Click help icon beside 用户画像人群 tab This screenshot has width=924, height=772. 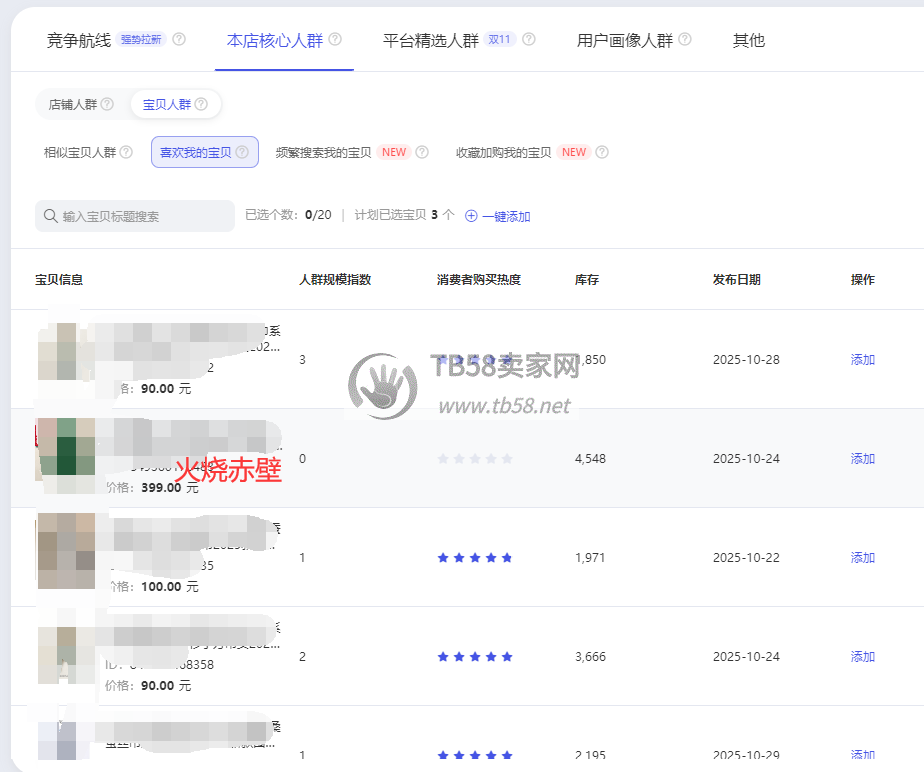[x=684, y=40]
